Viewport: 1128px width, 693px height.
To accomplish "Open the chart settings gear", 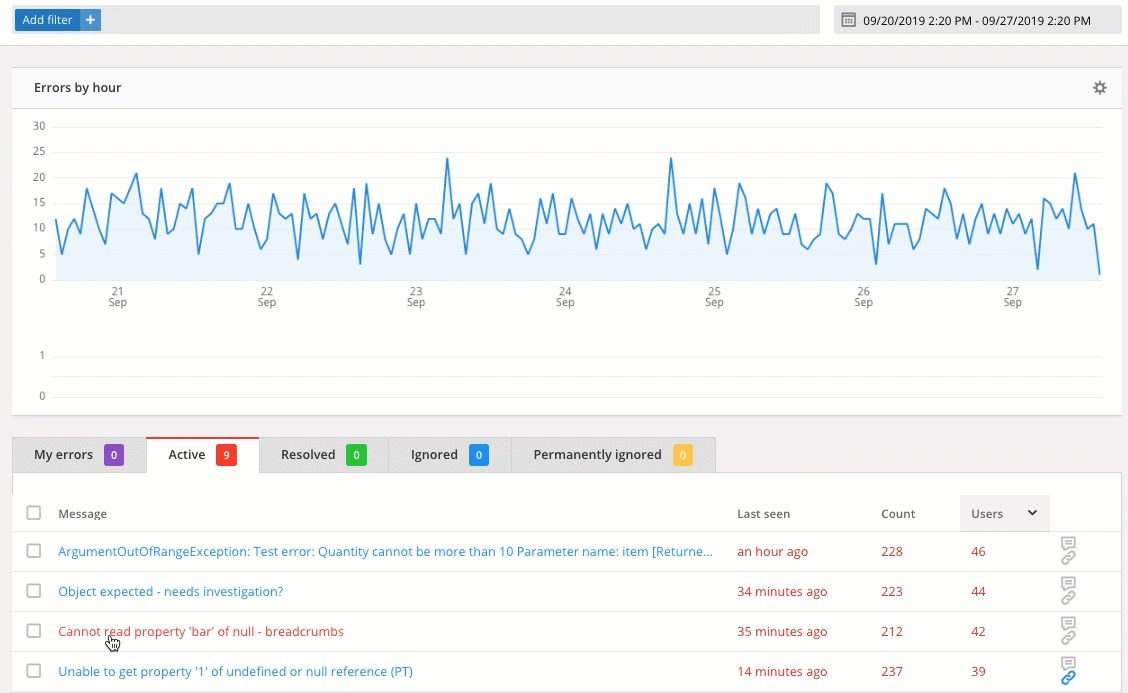I will pyautogui.click(x=1099, y=88).
